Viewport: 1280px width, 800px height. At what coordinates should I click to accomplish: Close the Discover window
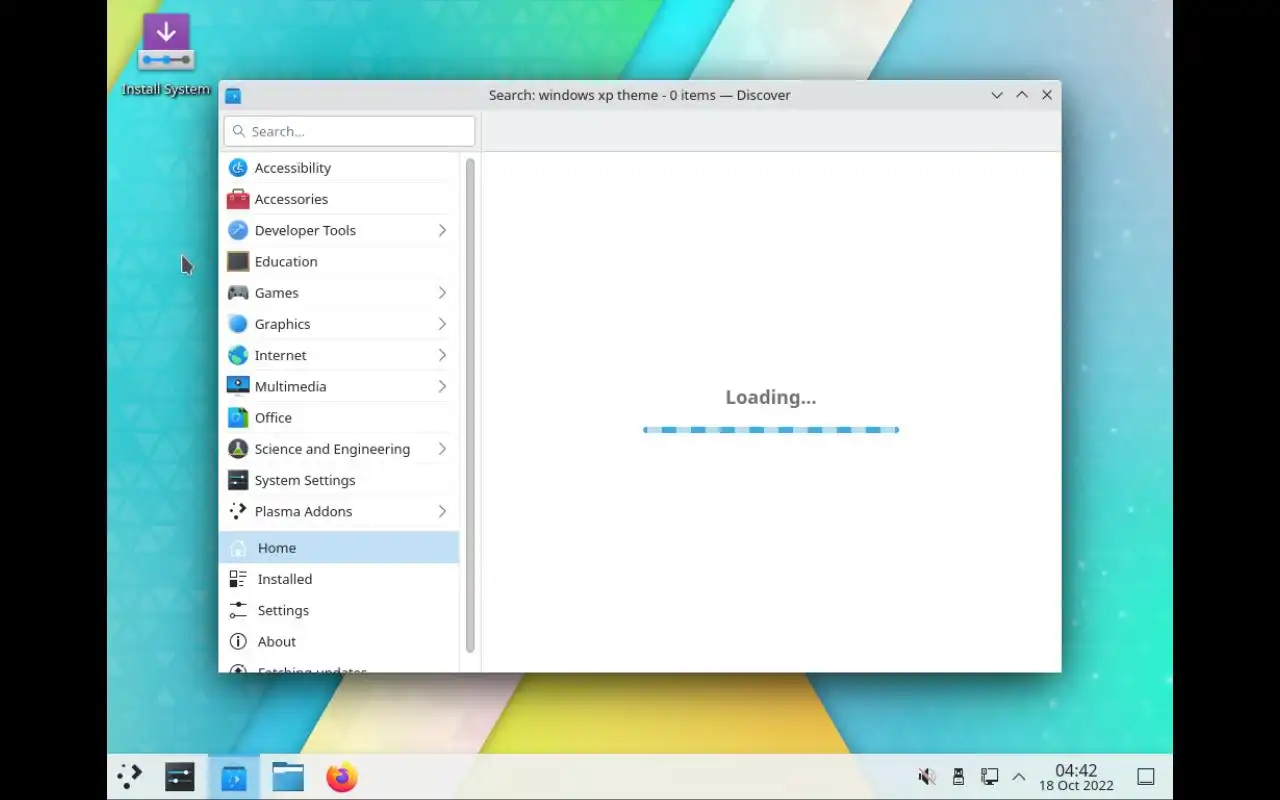(1047, 95)
